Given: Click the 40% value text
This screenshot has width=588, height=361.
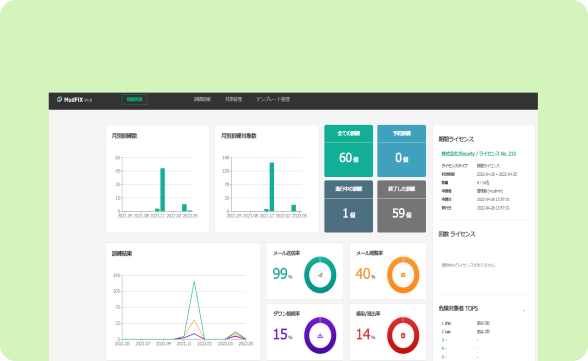Looking at the screenshot, I should coord(365,274).
